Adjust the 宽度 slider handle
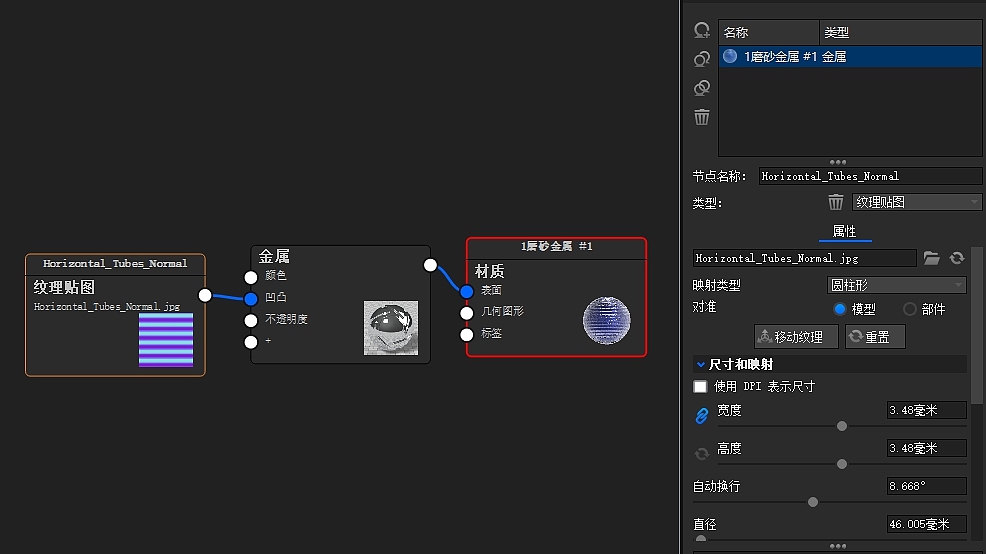Image resolution: width=986 pixels, height=554 pixels. click(x=842, y=426)
